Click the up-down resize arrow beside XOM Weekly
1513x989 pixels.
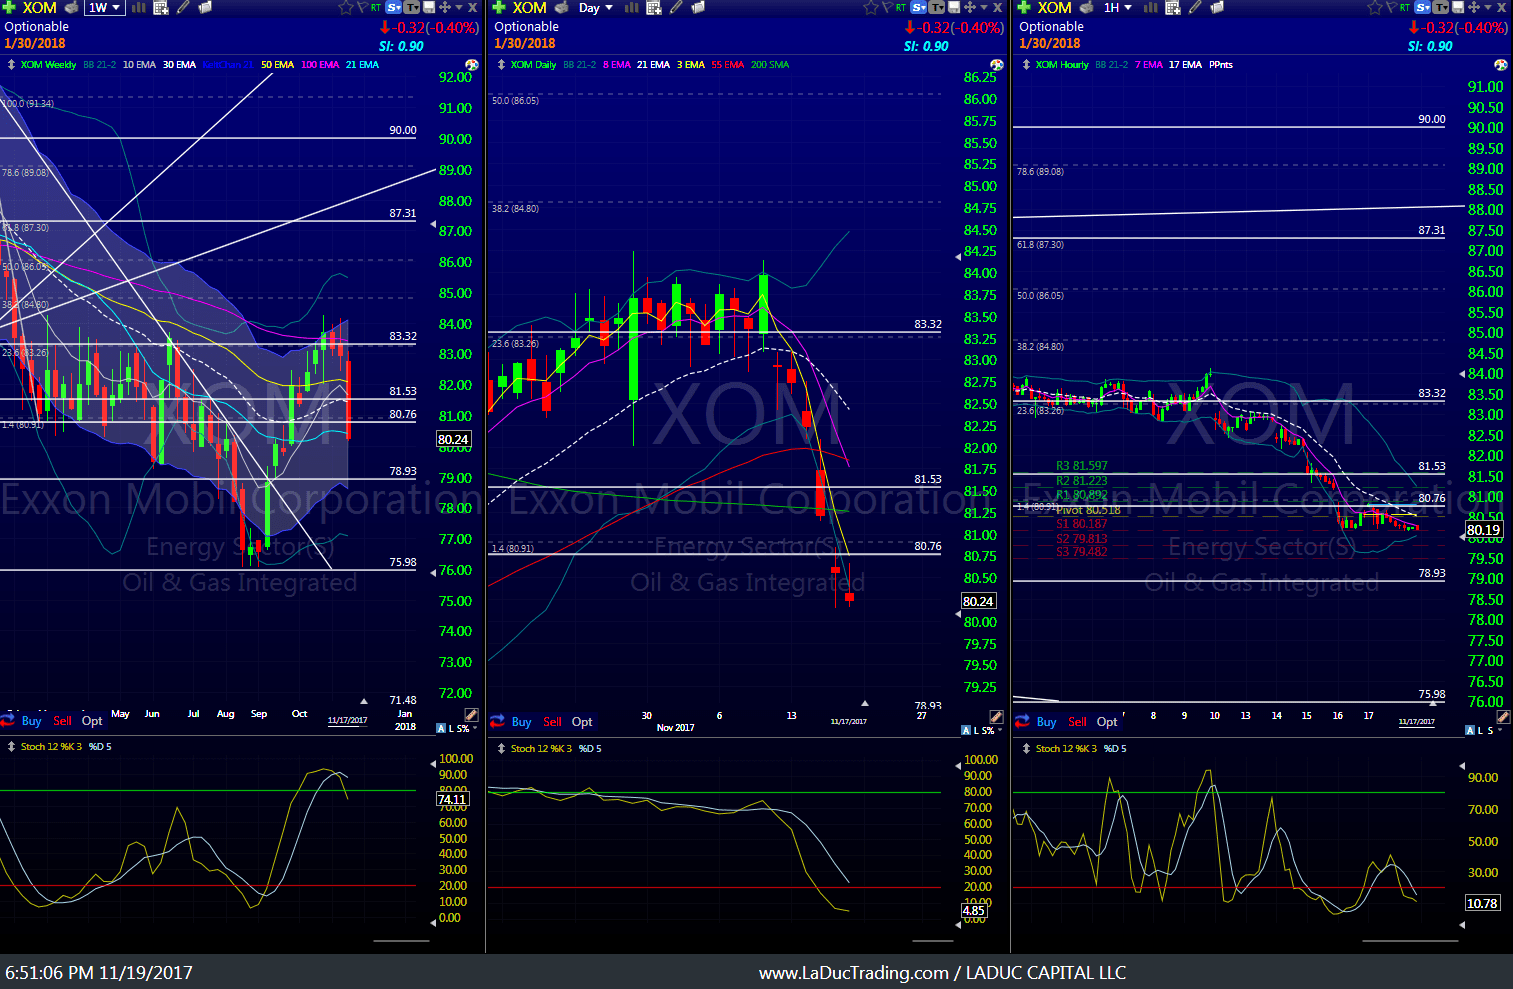11,65
